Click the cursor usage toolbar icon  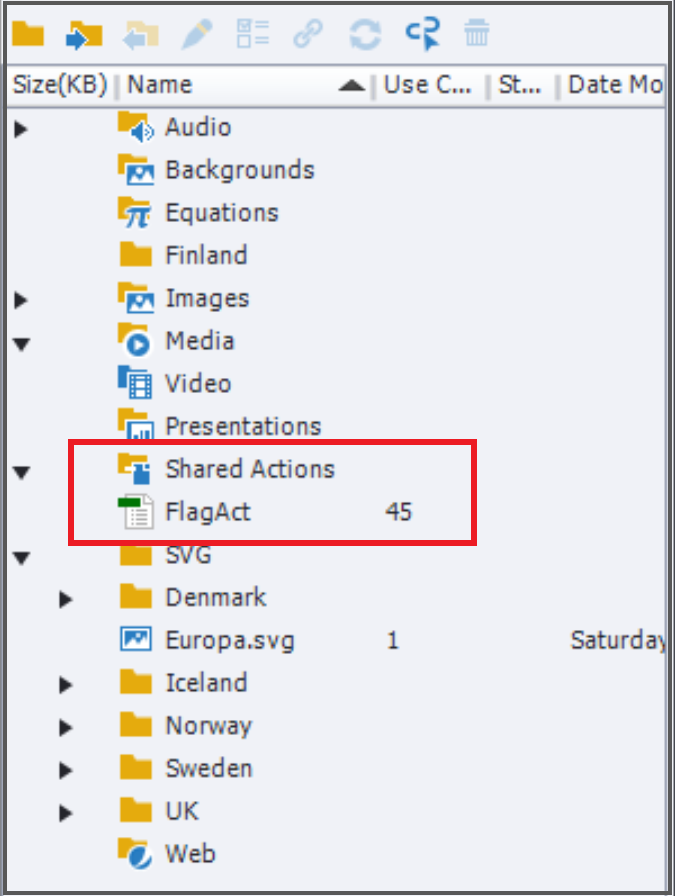pos(421,35)
